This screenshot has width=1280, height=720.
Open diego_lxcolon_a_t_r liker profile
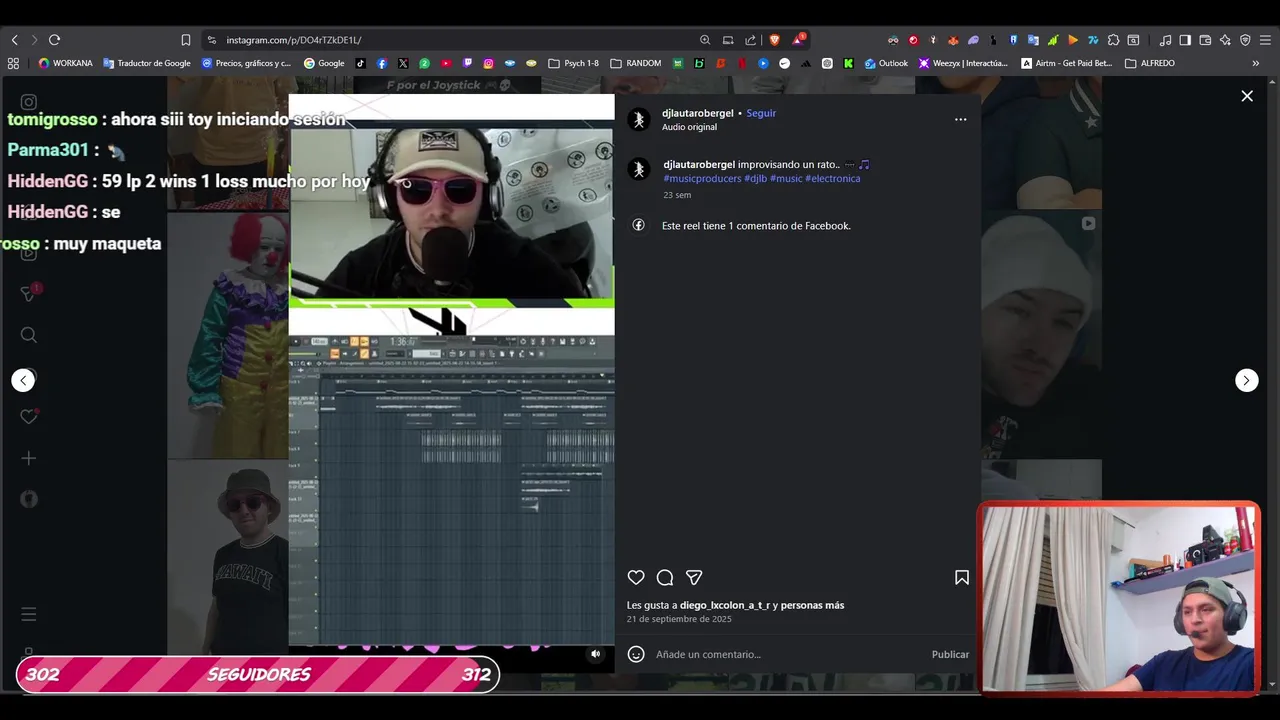click(725, 605)
